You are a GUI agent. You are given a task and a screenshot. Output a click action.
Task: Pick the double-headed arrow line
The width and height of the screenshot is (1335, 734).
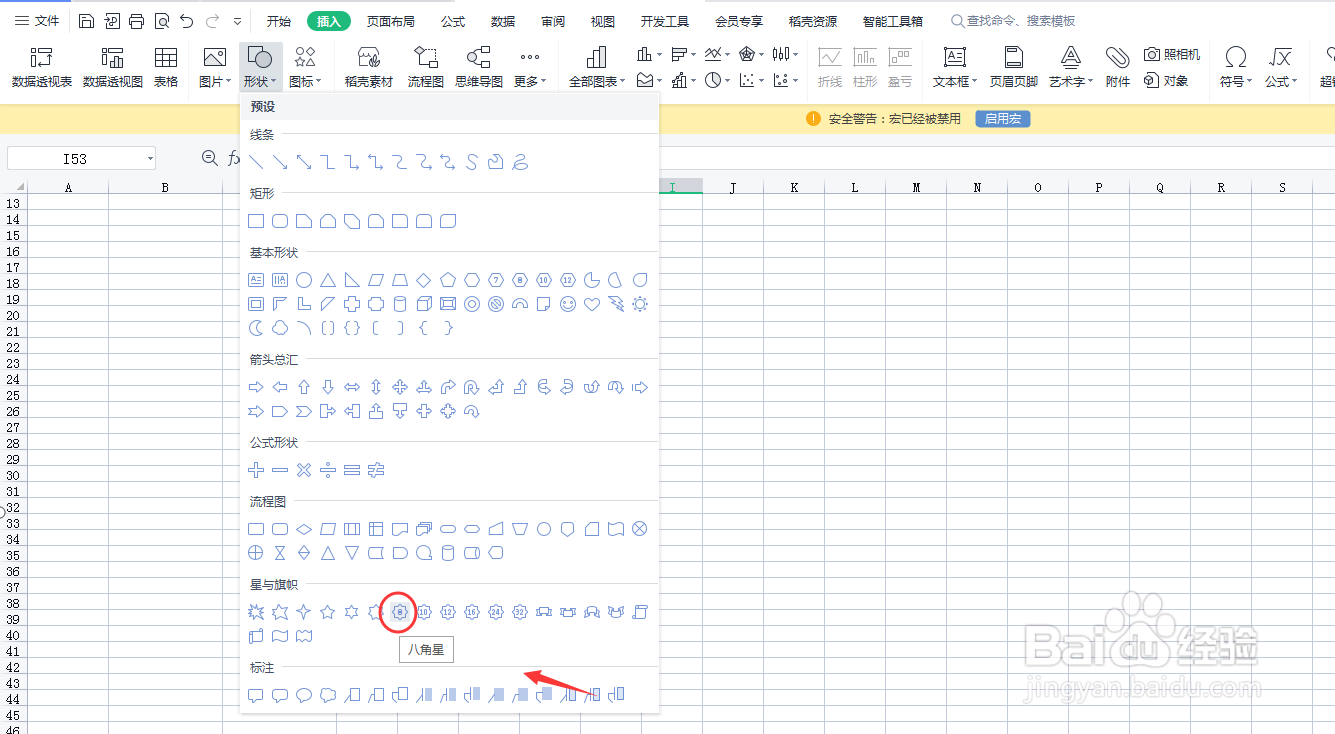304,162
